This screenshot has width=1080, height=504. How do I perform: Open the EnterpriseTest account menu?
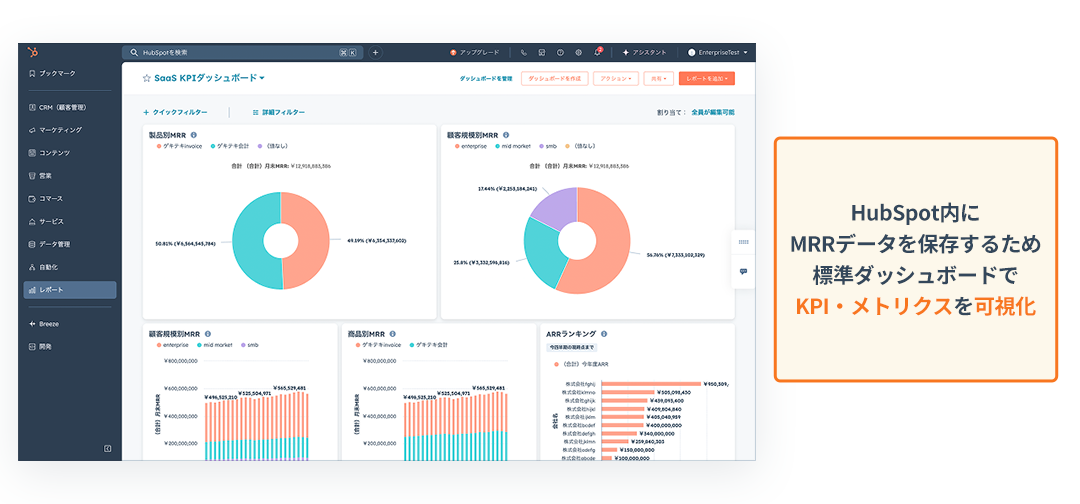click(720, 52)
